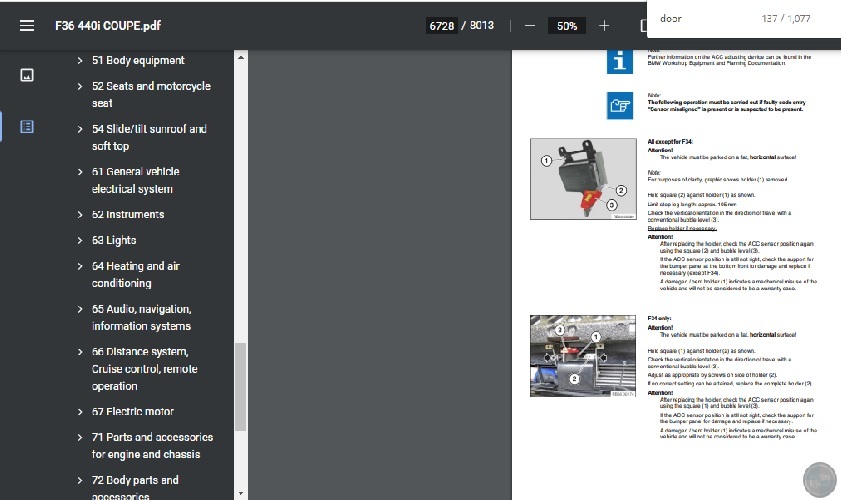This screenshot has width=841, height=500.
Task: Toggle the sidebar menu hamburger icon
Action: tap(27, 26)
